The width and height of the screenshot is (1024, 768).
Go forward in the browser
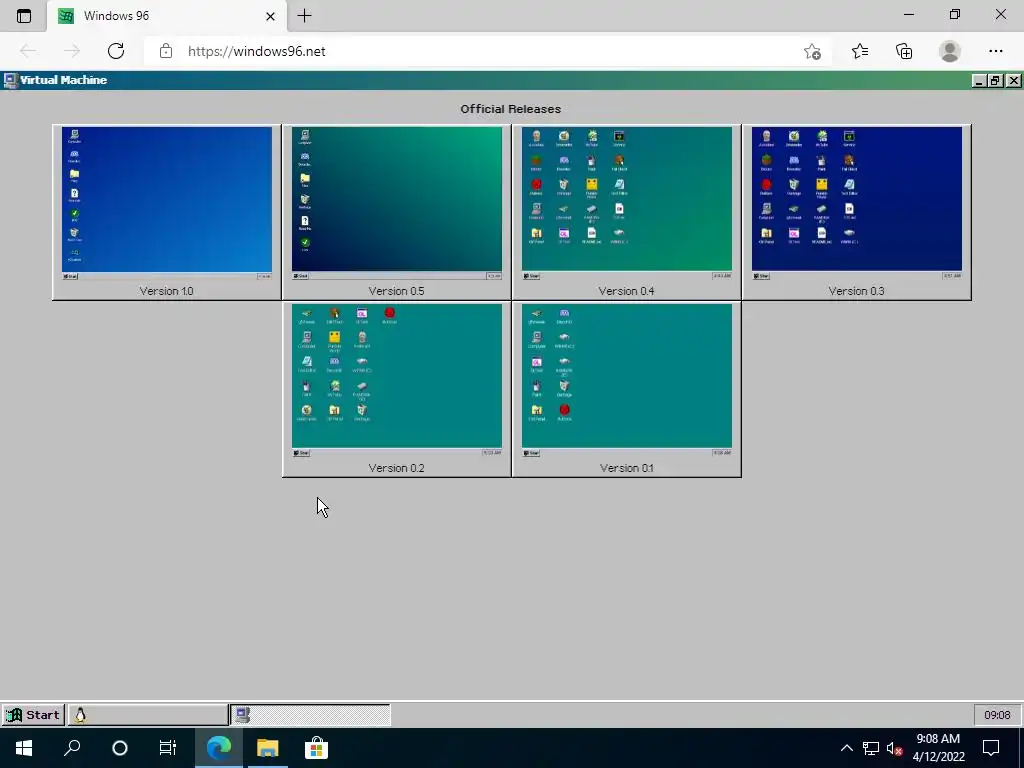click(x=72, y=51)
